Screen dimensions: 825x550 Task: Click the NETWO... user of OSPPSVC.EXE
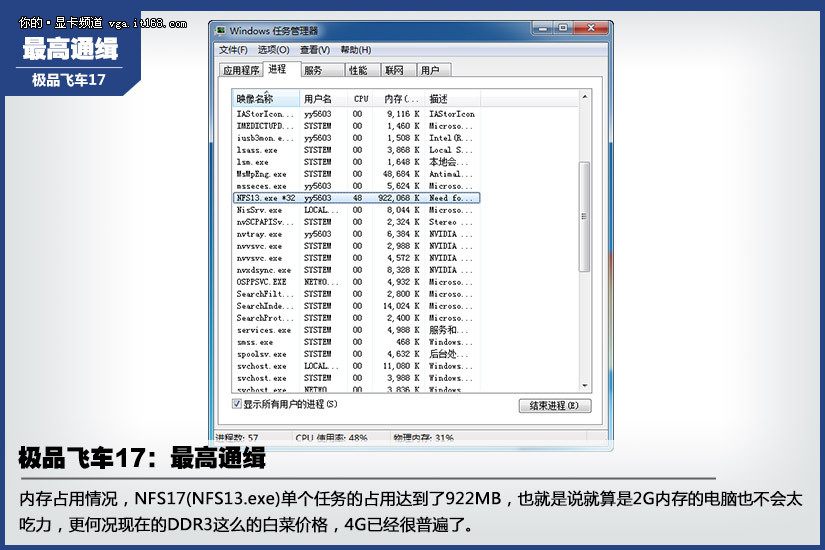coord(321,282)
